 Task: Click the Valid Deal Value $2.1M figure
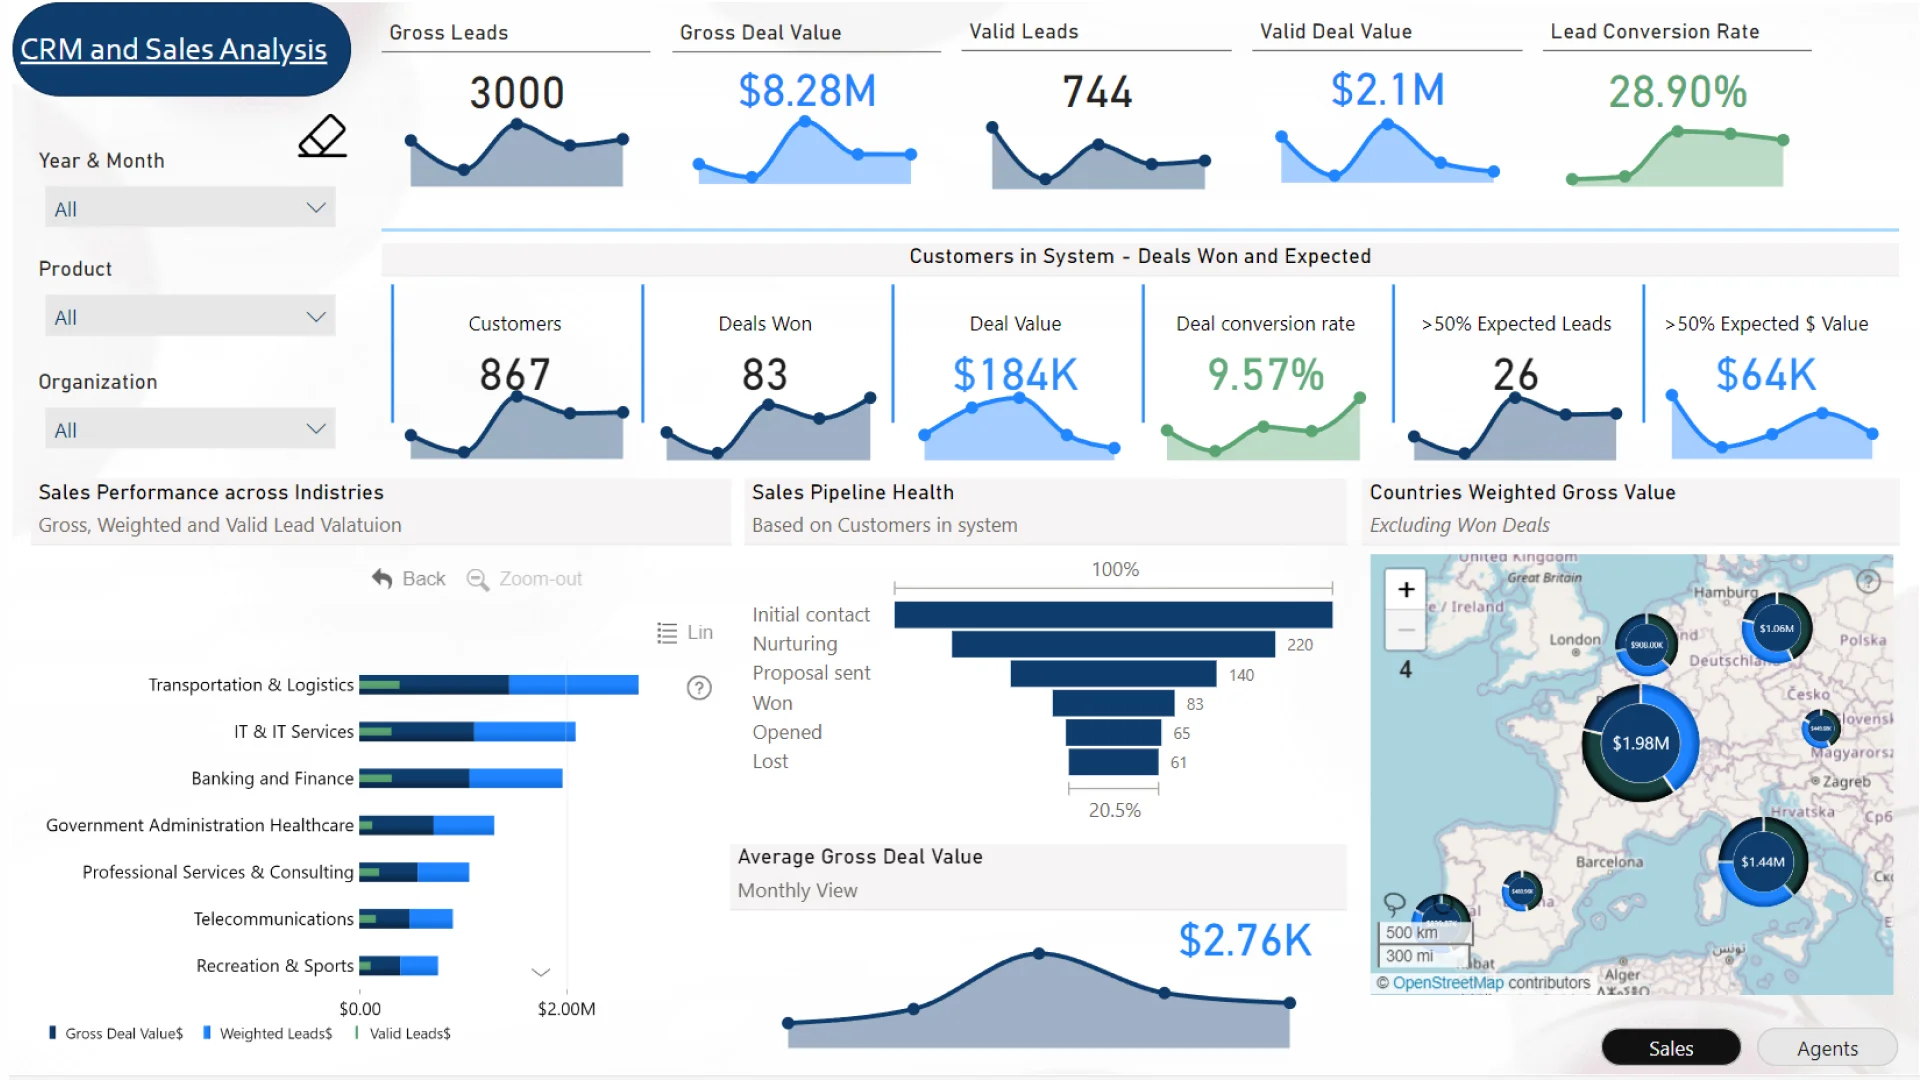pyautogui.click(x=1387, y=90)
